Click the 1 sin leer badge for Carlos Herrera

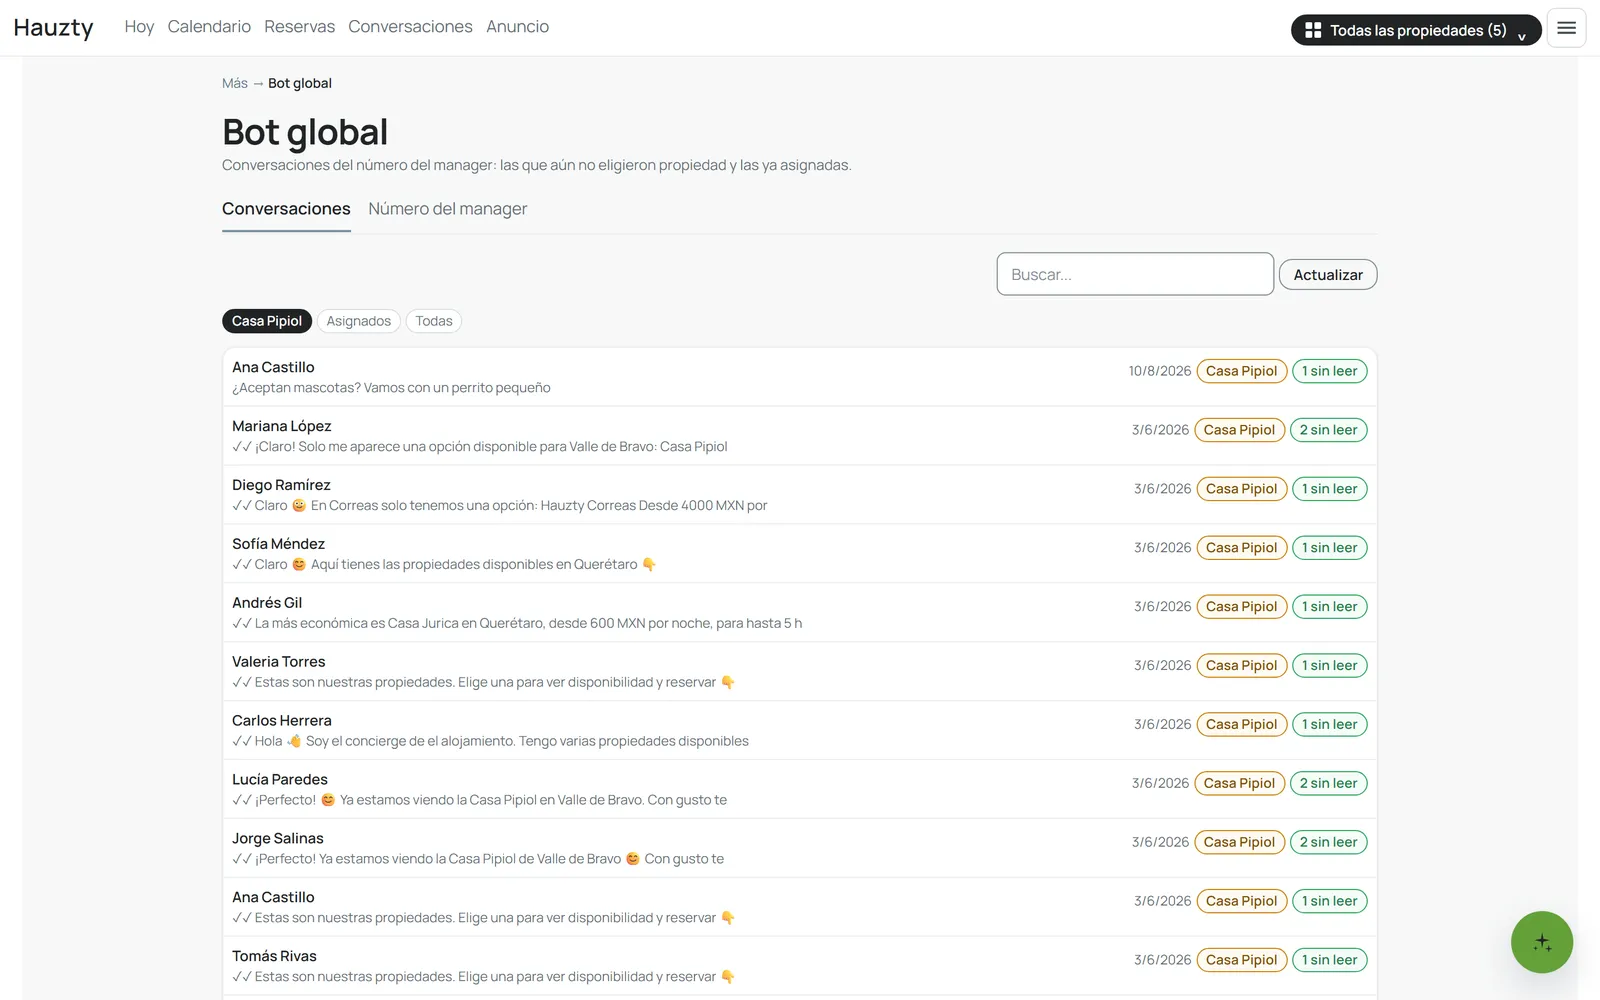[x=1329, y=724]
